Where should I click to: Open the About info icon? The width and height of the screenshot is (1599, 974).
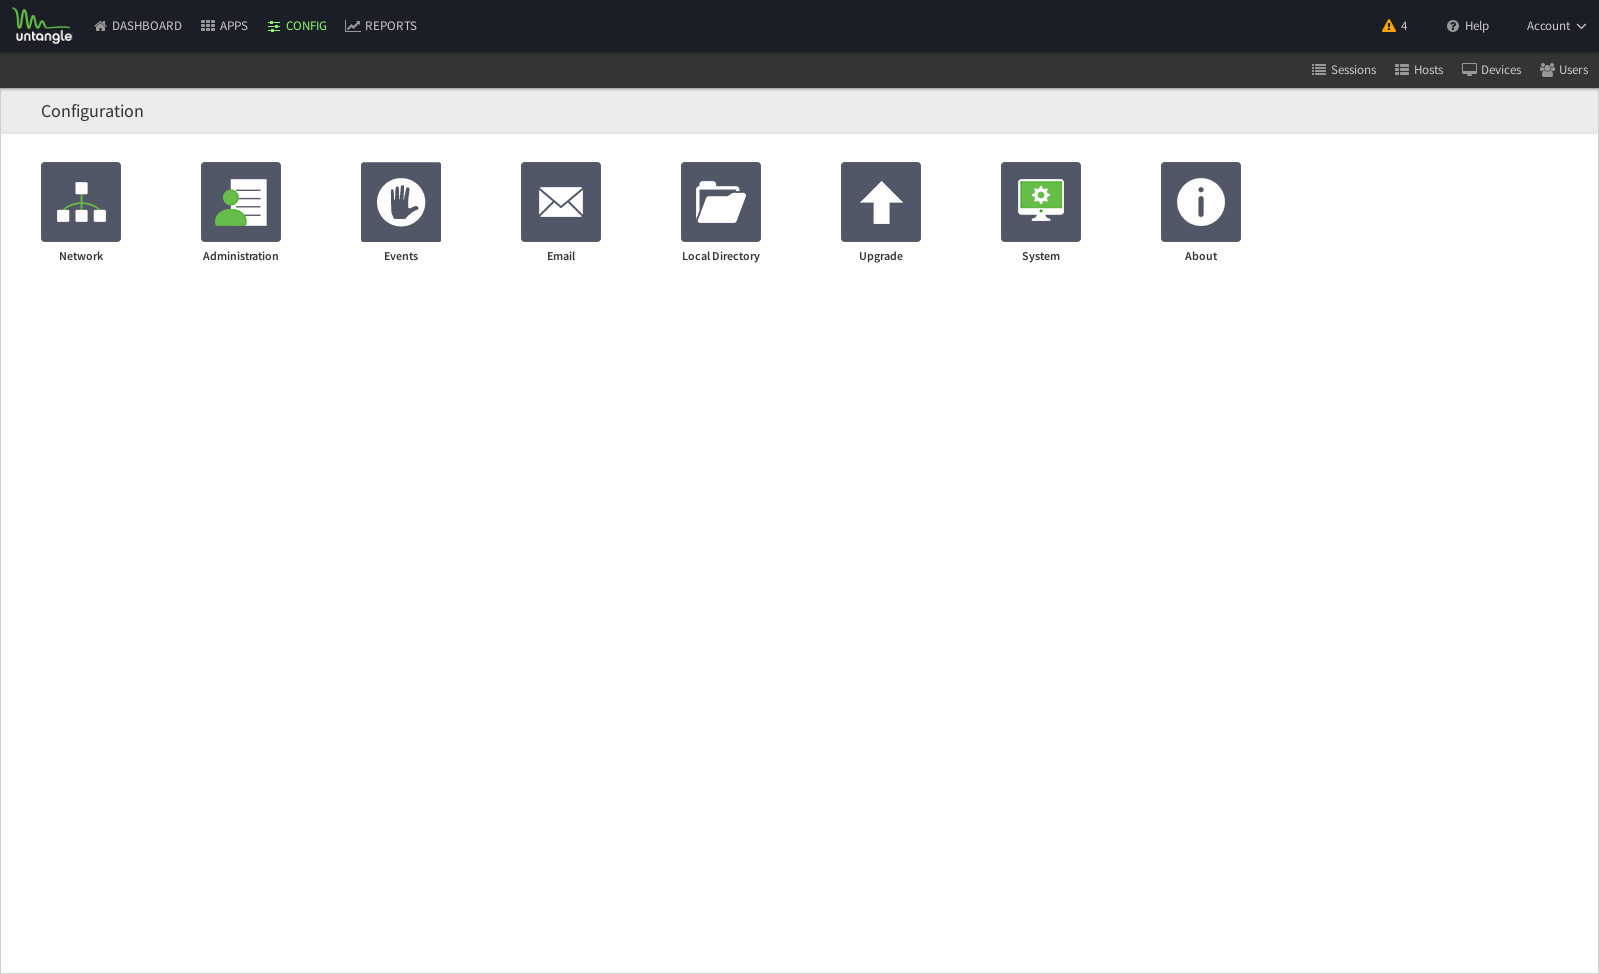1201,202
